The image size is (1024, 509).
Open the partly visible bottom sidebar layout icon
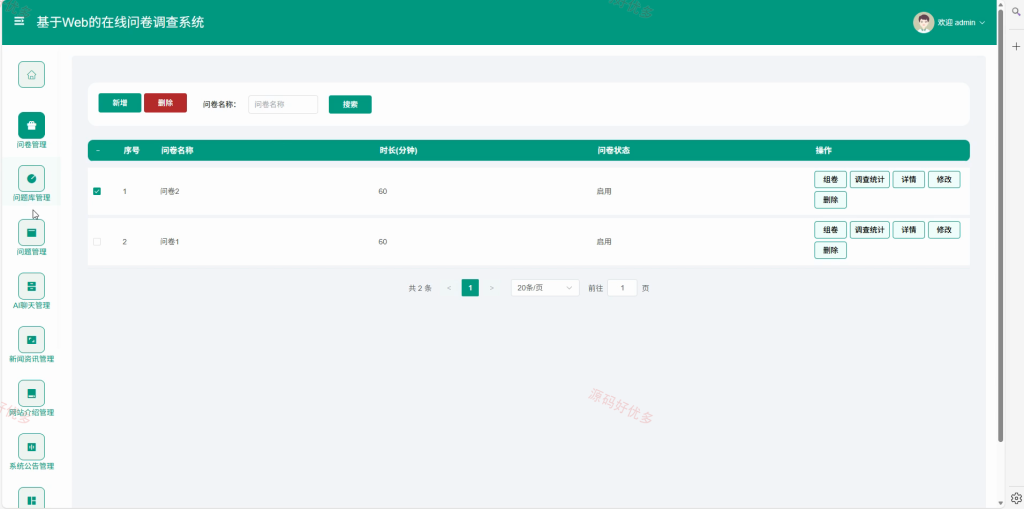click(x=31, y=498)
